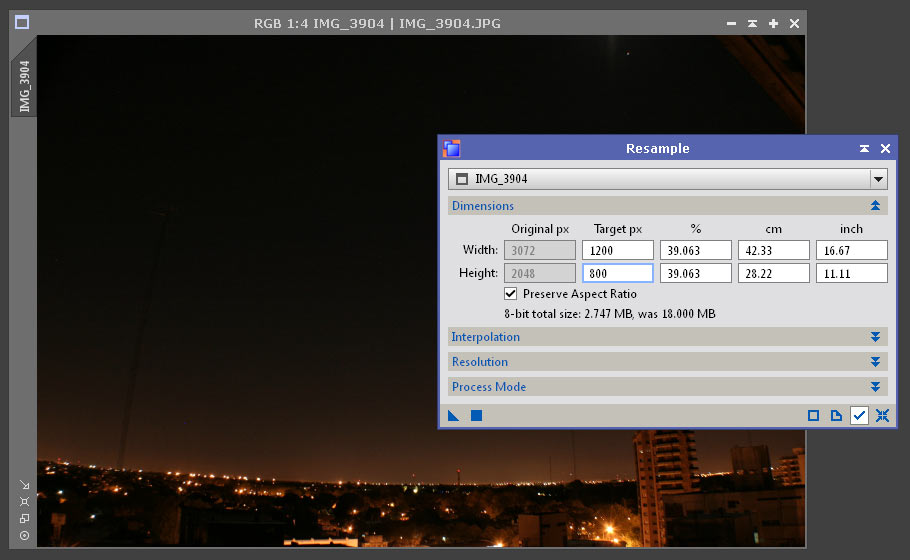910x560 pixels.
Task: Click the Reset icon in Resample dialog
Action: point(882,416)
